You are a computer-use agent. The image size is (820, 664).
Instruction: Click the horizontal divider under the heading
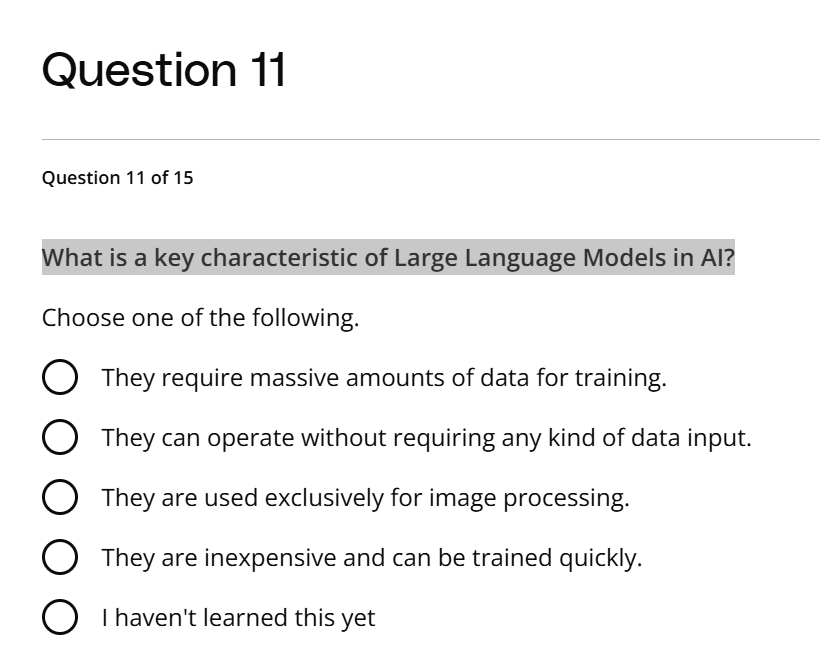coord(430,139)
